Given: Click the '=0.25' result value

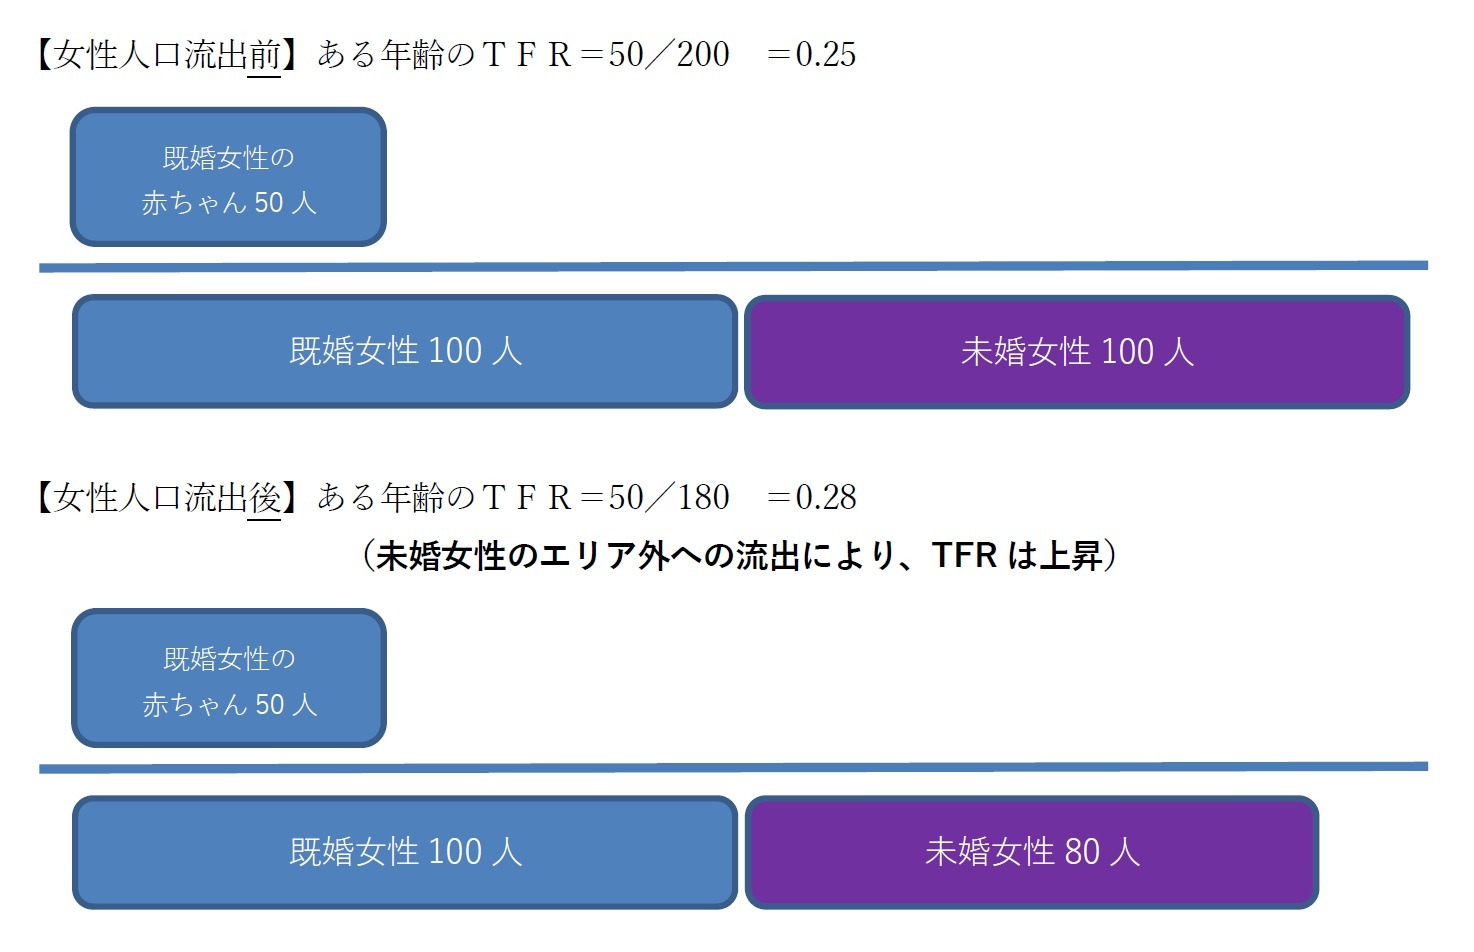Looking at the screenshot, I should pos(811,55).
